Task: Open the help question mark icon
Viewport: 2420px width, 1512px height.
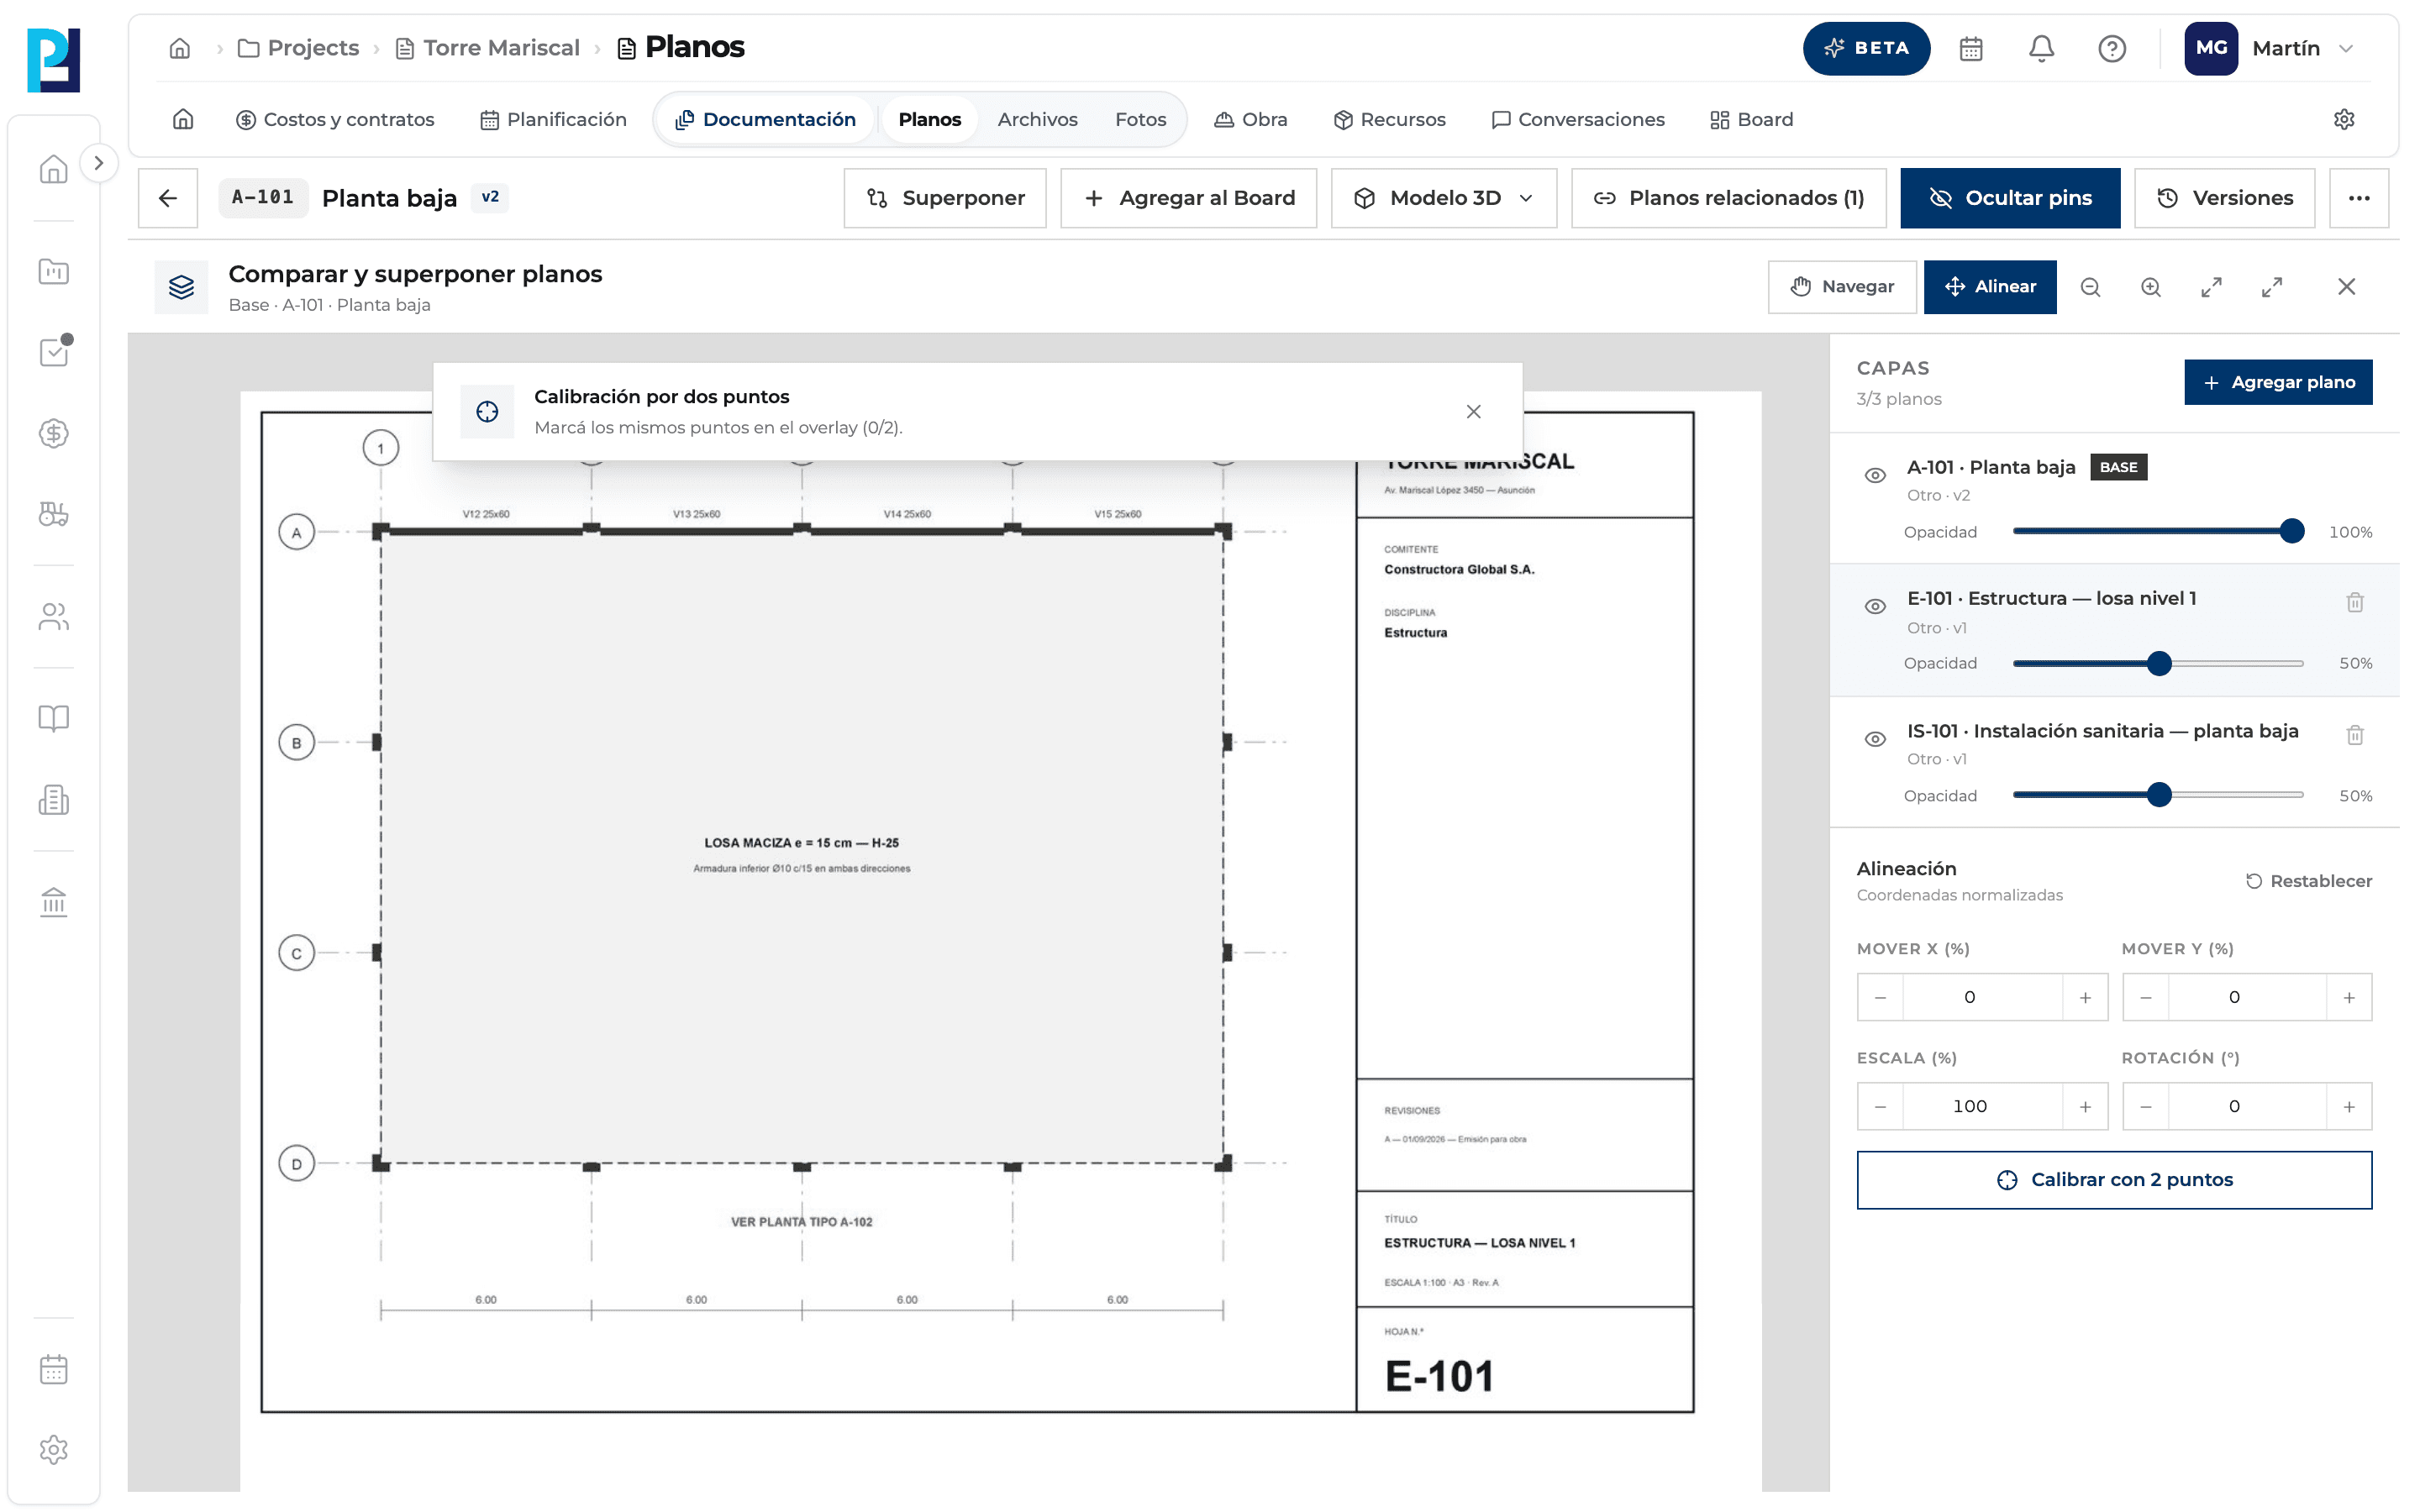Action: (x=2111, y=48)
